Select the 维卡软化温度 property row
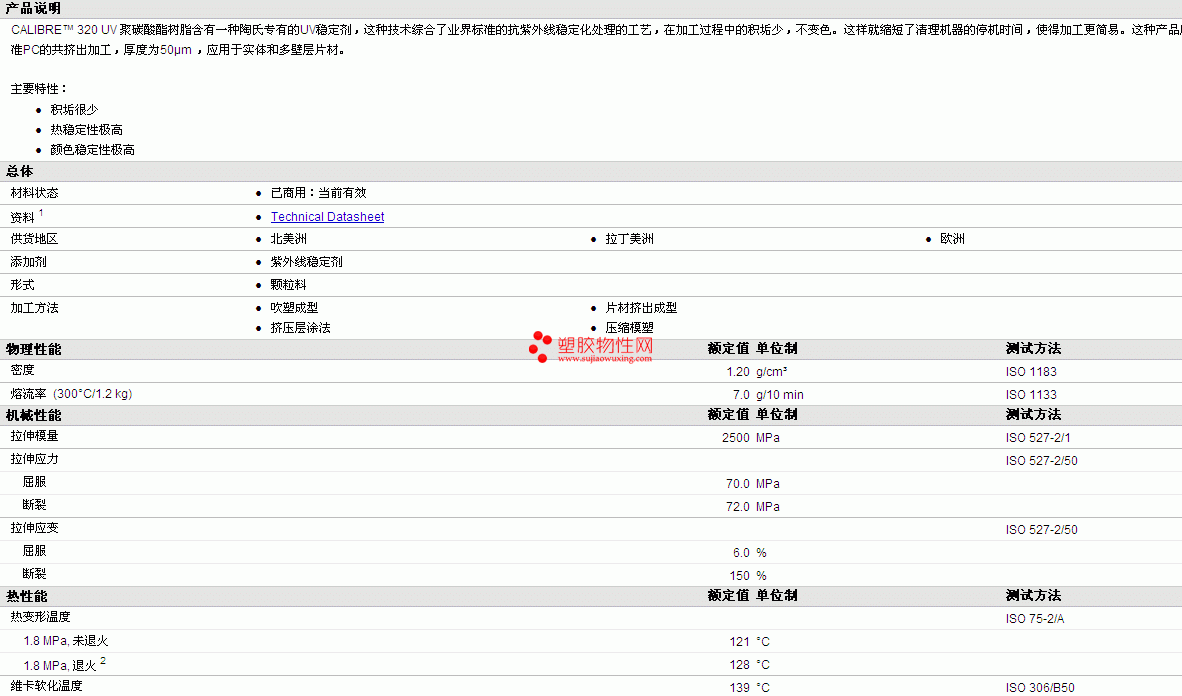Screen dimensions: 1182x696 tap(591, 686)
